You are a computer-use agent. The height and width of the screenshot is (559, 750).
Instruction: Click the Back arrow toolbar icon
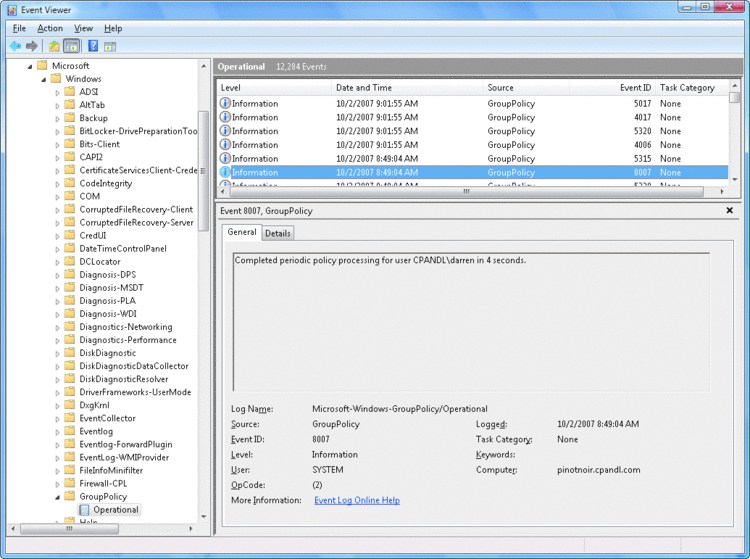(x=15, y=46)
